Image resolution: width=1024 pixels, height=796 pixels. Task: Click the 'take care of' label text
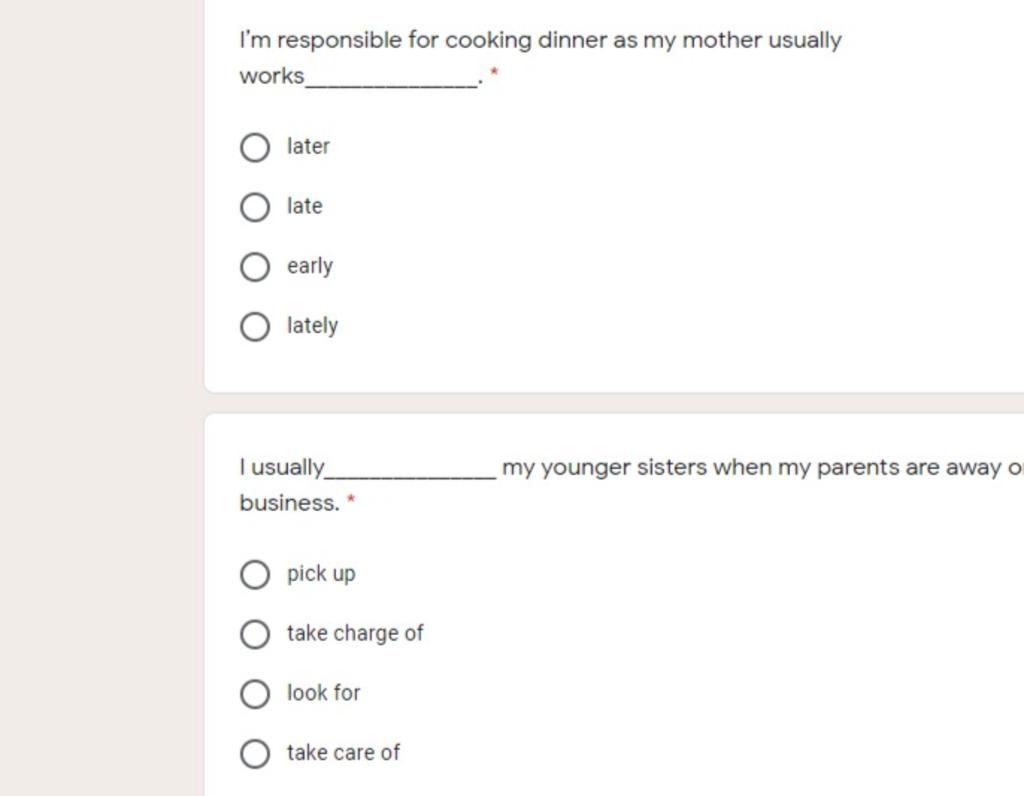pyautogui.click(x=344, y=753)
